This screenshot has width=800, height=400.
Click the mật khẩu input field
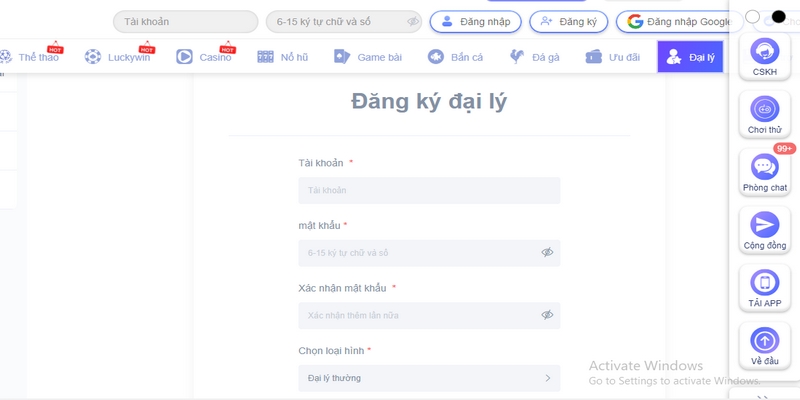click(429, 253)
